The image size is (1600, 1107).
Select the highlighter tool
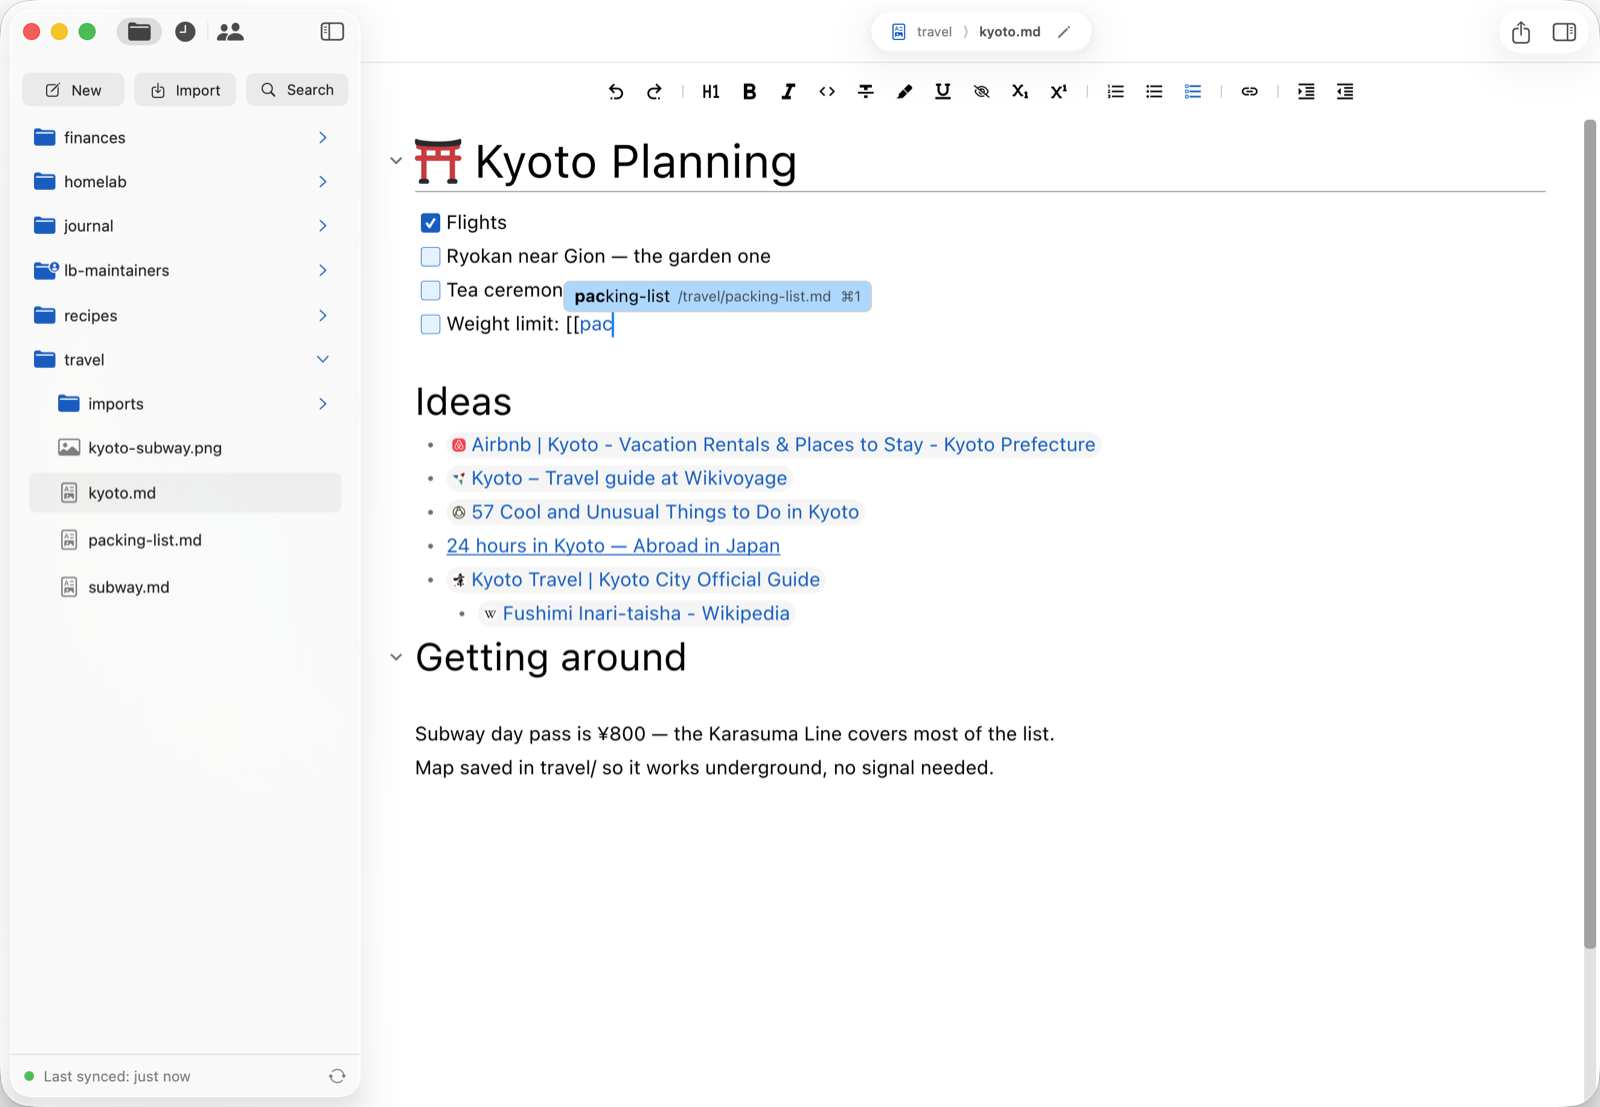pyautogui.click(x=904, y=91)
